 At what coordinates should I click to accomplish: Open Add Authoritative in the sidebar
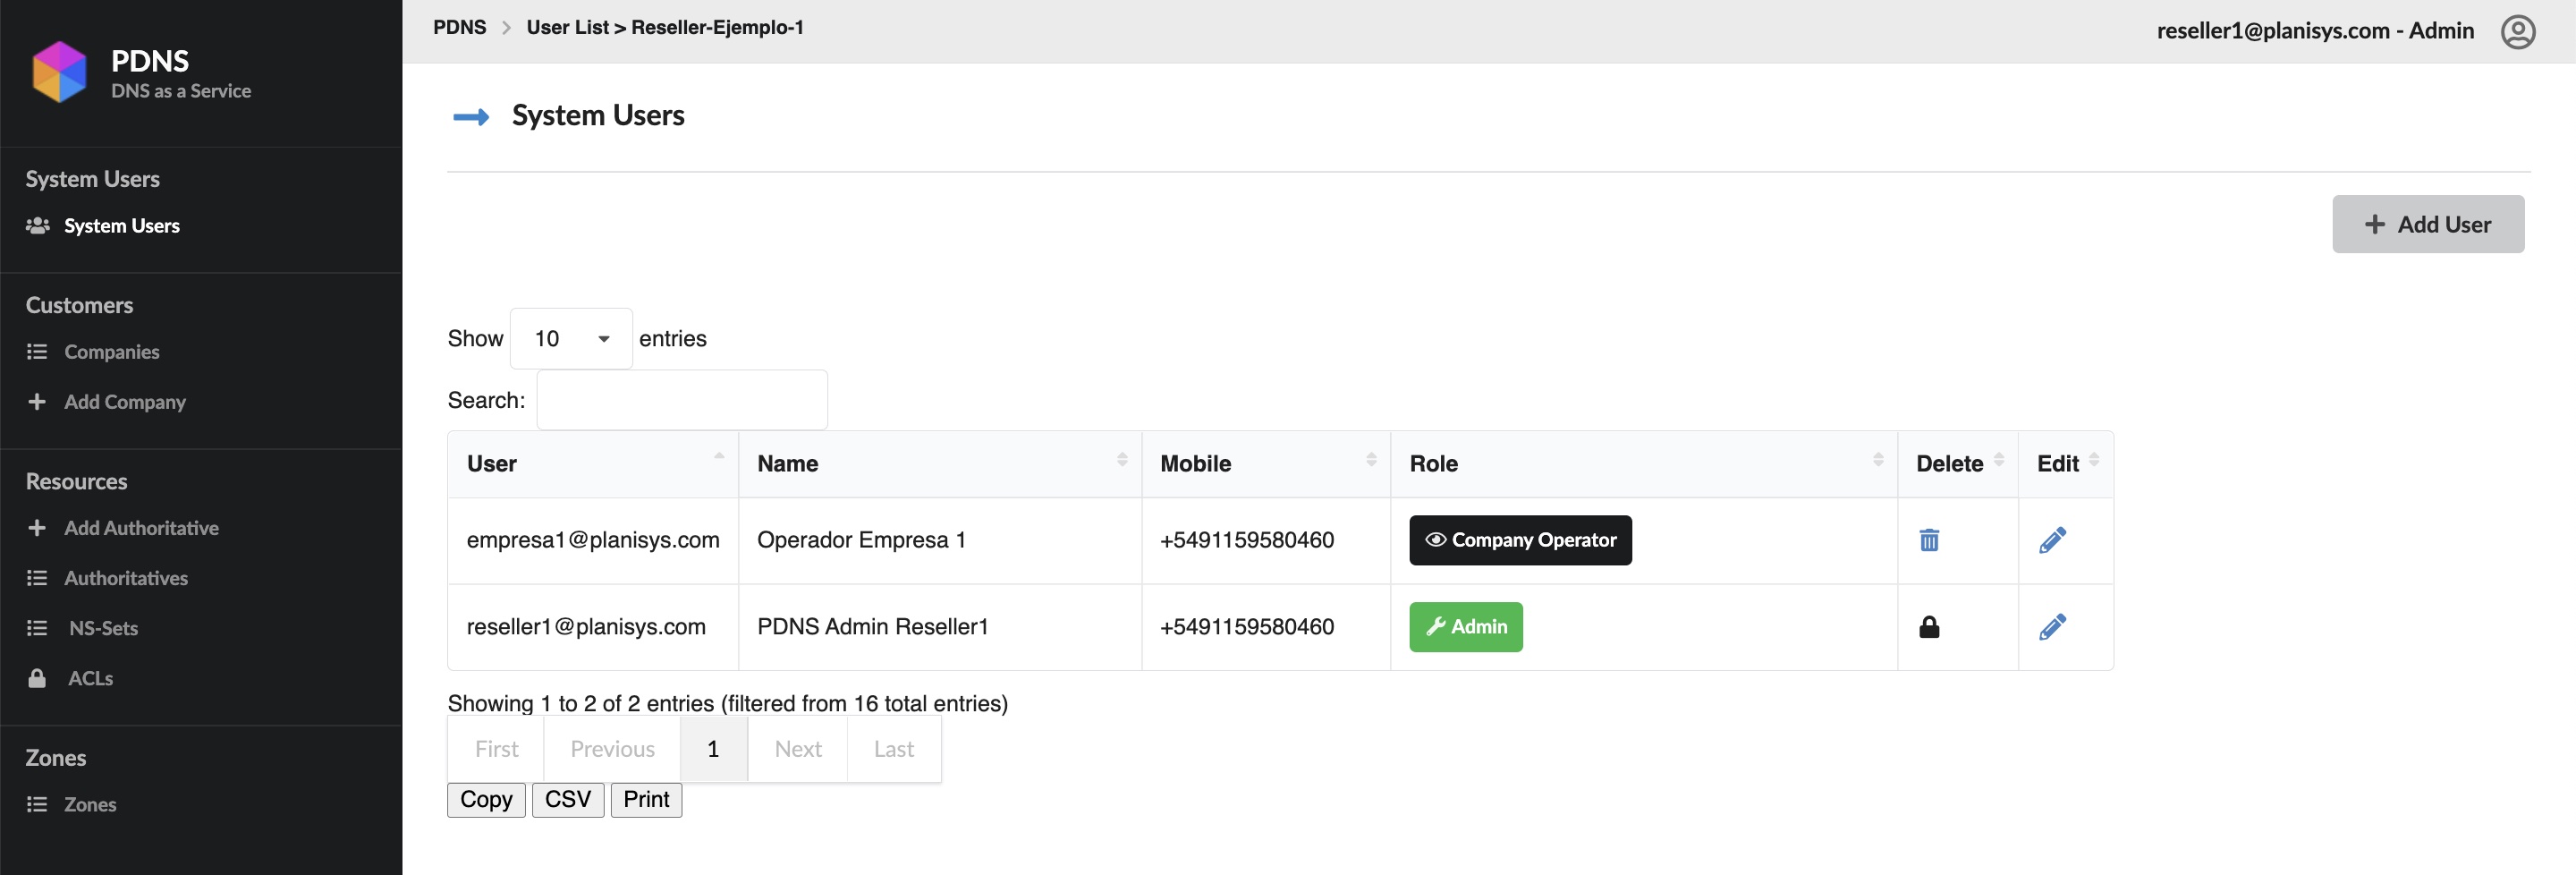pos(141,528)
